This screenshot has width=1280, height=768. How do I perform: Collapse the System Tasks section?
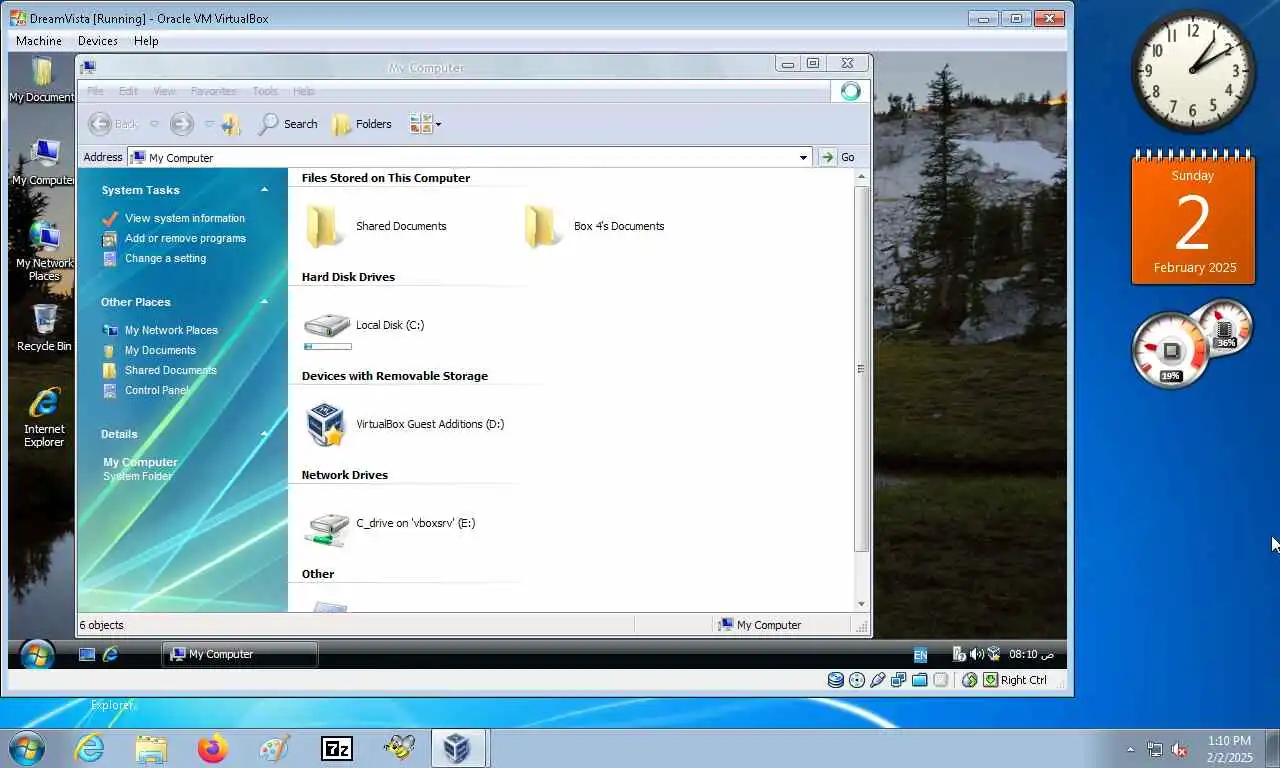point(265,190)
